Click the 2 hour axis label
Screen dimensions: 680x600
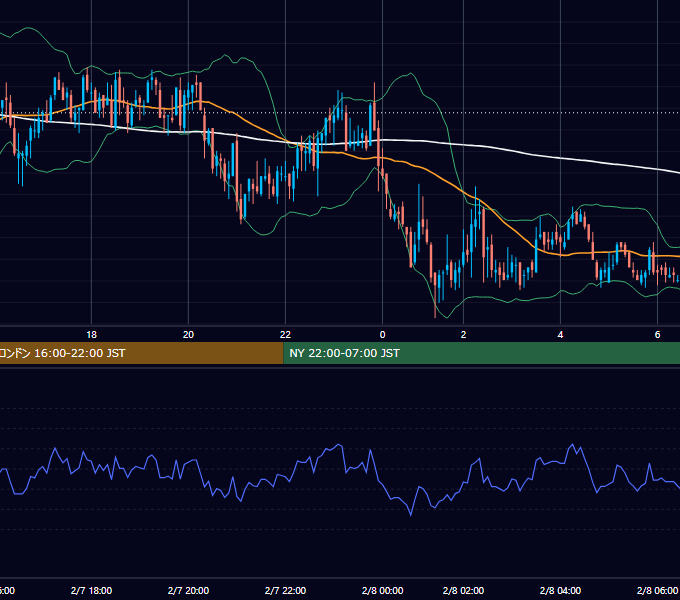463,335
